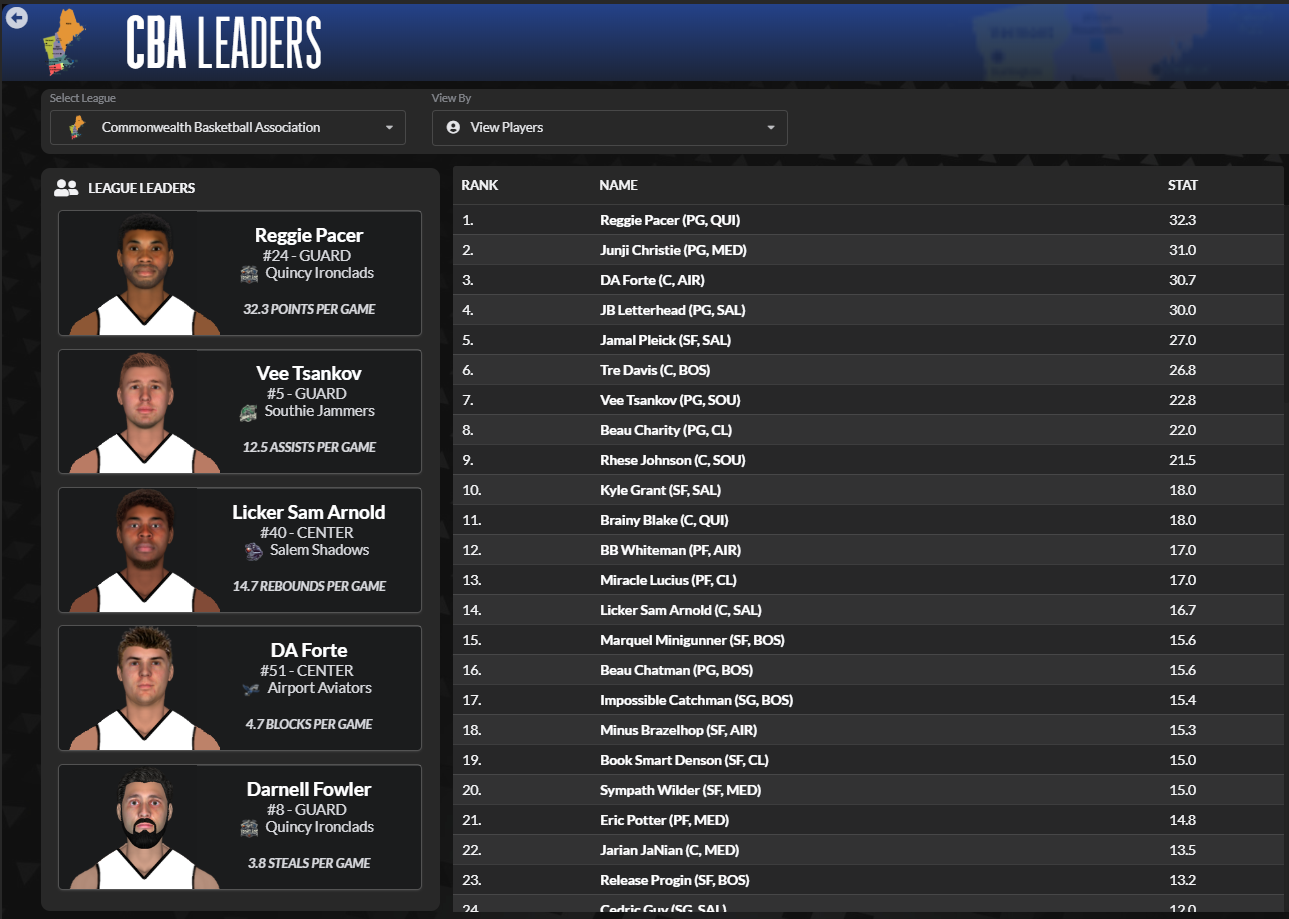The image size is (1289, 919).
Task: Sort by the NAME column header
Action: pyautogui.click(x=618, y=185)
